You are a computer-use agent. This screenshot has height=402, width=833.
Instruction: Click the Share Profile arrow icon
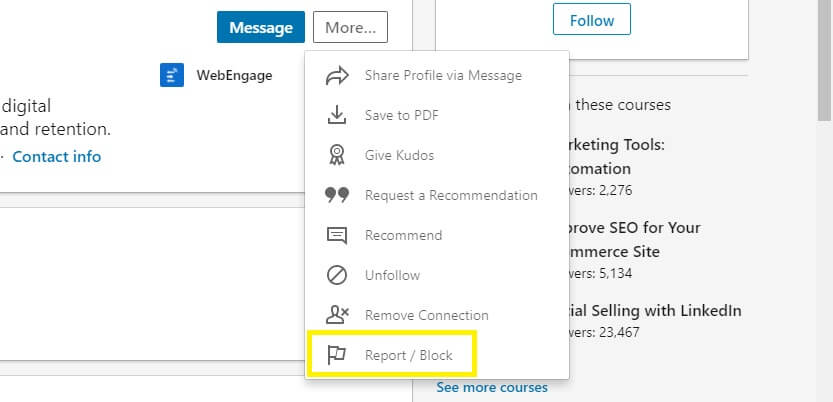click(x=337, y=76)
